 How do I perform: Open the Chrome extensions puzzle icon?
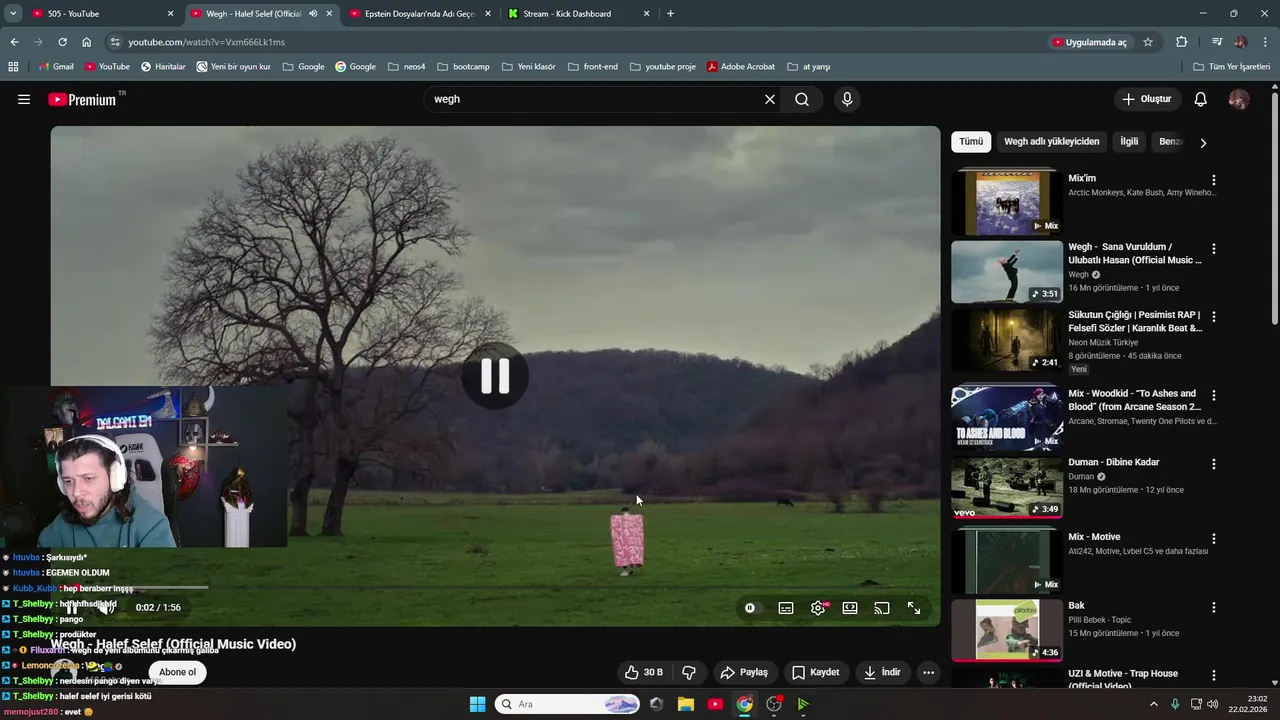pos(1182,42)
